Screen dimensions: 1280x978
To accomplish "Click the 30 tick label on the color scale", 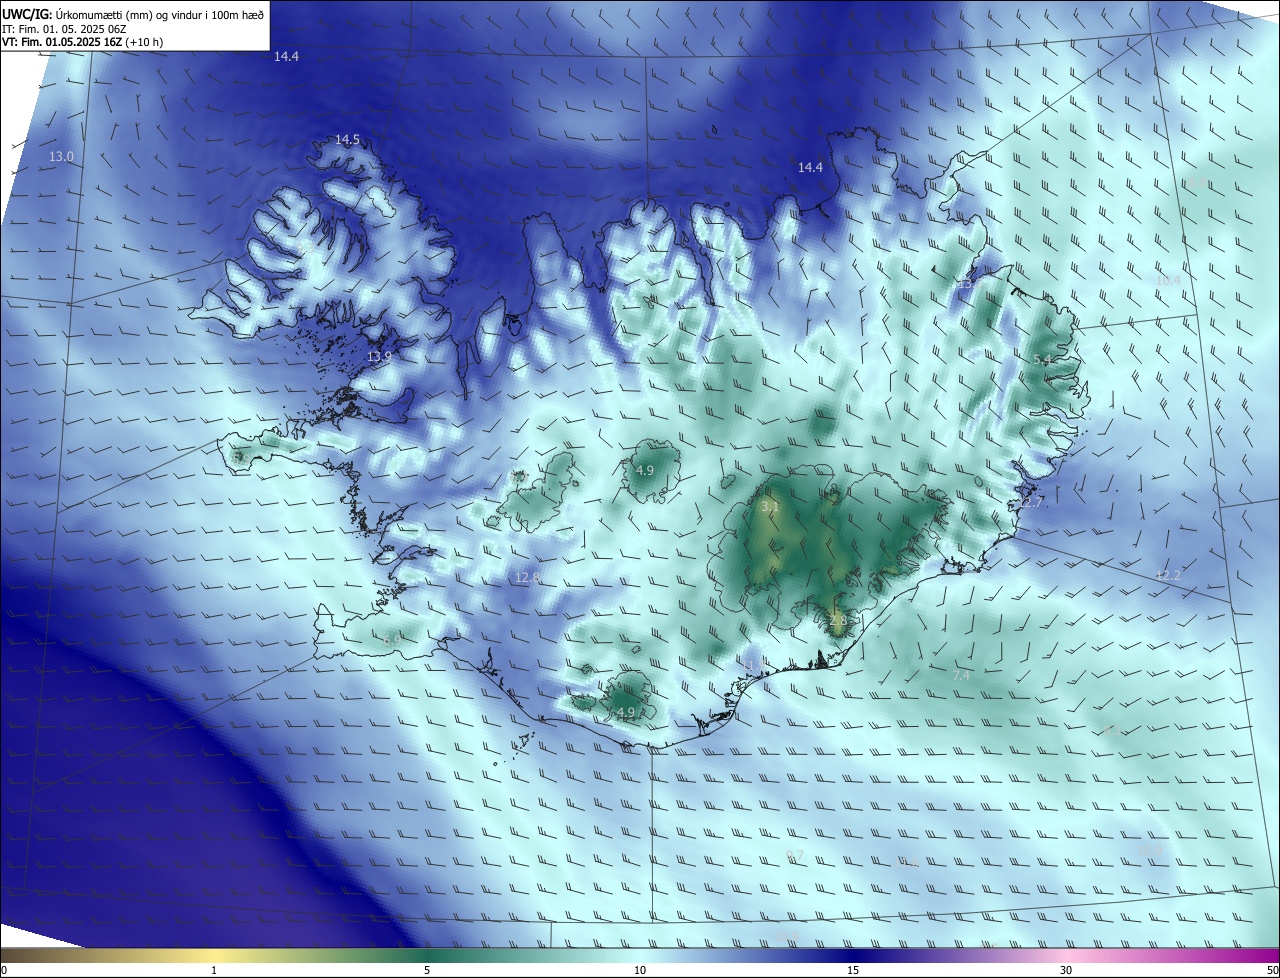I will pos(1066,971).
